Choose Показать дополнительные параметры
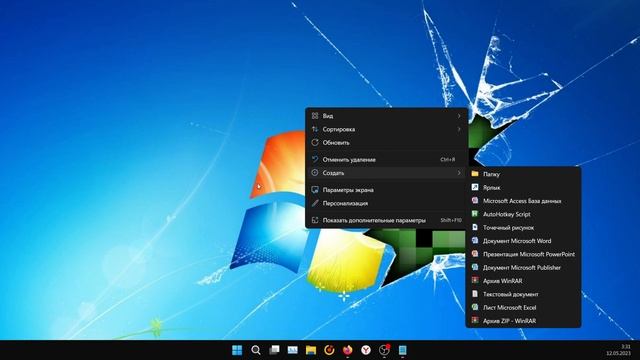This screenshot has width=640, height=360. point(387,220)
